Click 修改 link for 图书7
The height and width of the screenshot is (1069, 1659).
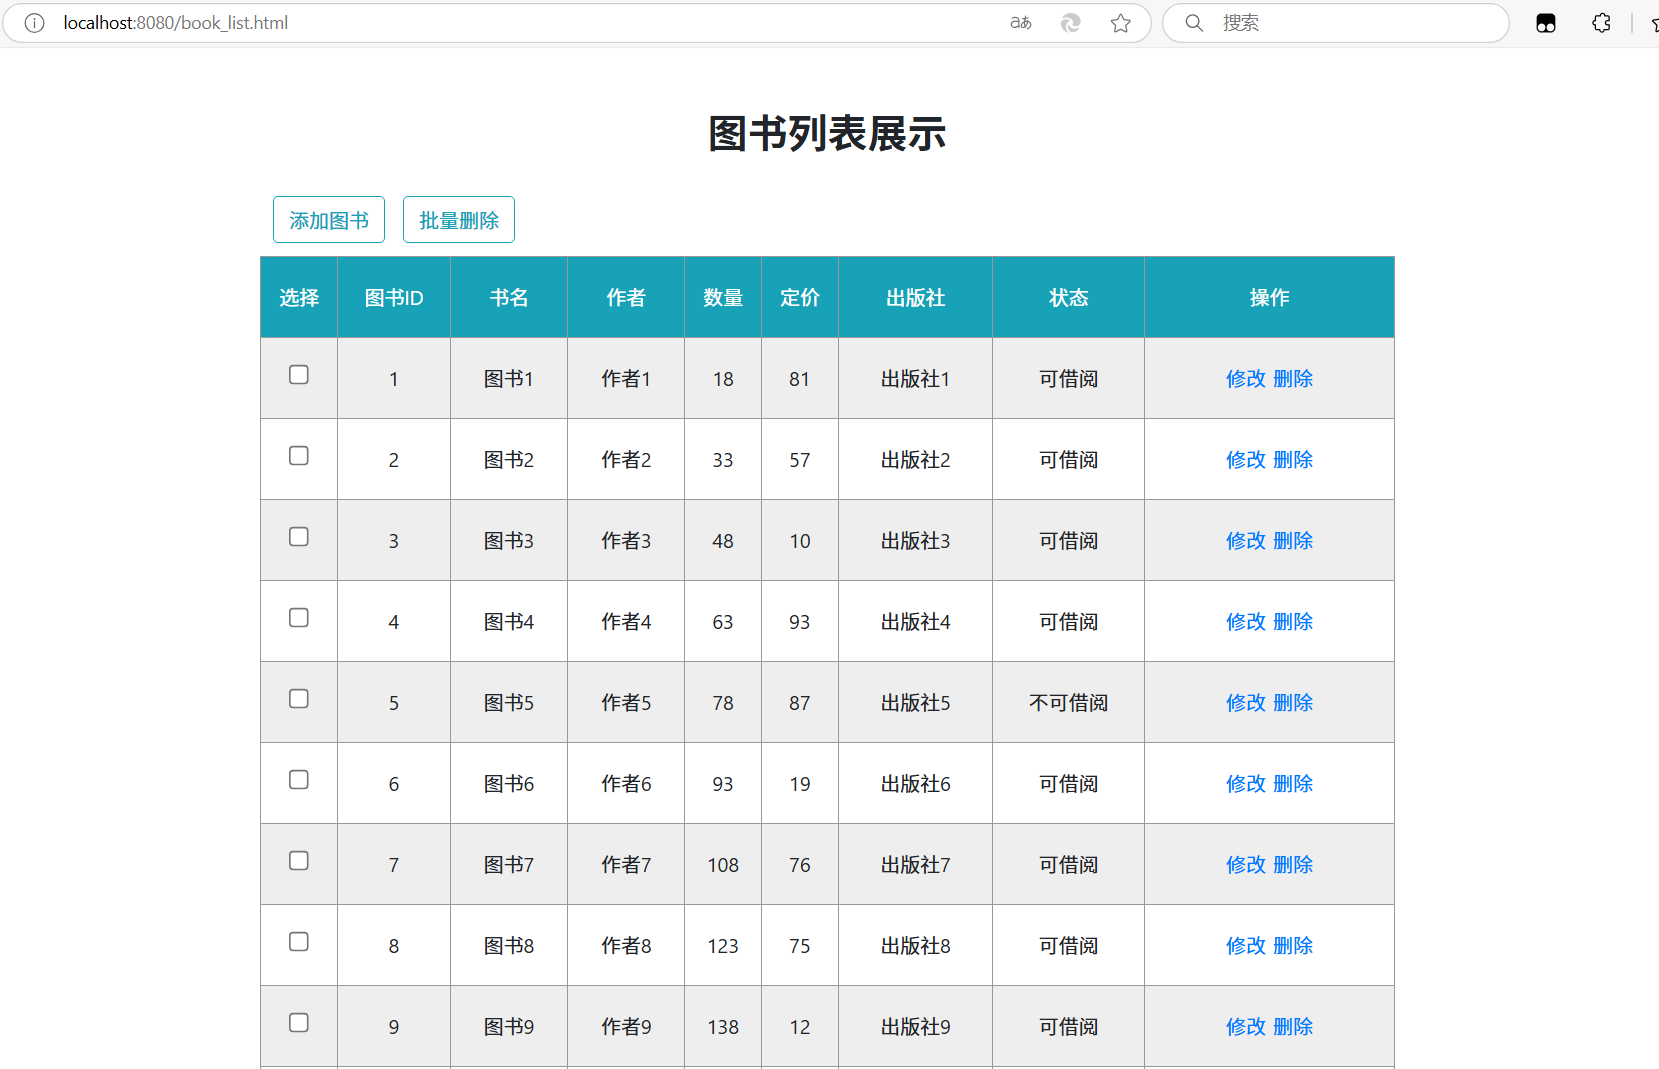(1246, 865)
